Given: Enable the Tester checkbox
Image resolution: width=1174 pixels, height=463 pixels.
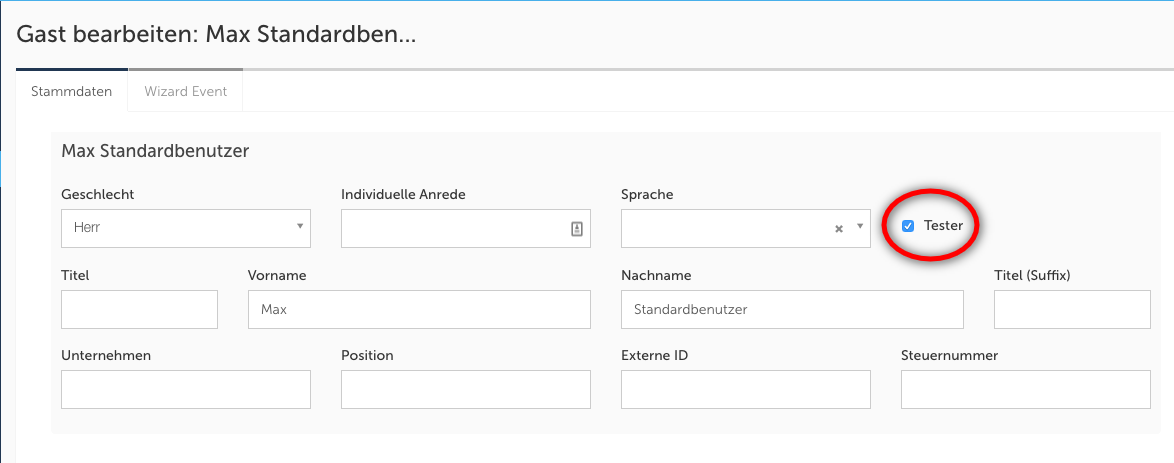Looking at the screenshot, I should pos(908,226).
